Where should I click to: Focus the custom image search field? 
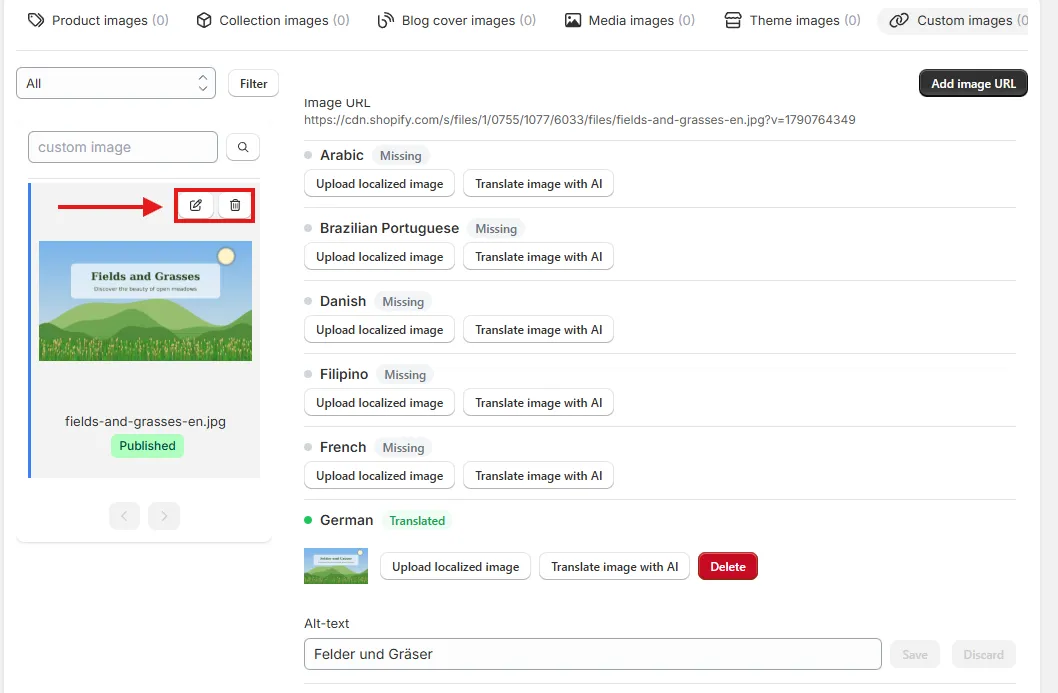[123, 147]
